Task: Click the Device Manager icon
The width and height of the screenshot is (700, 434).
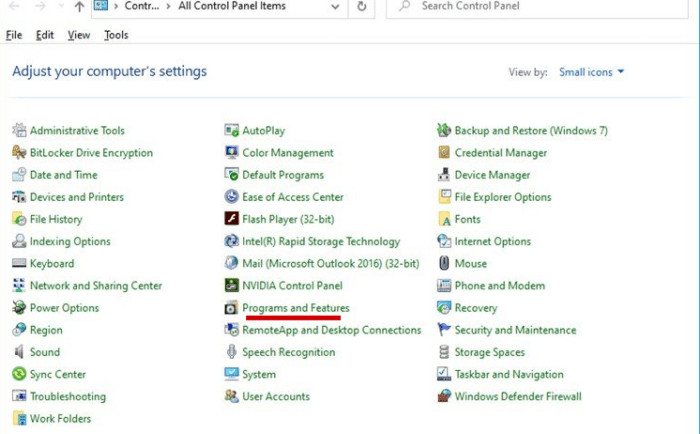Action: 444,175
